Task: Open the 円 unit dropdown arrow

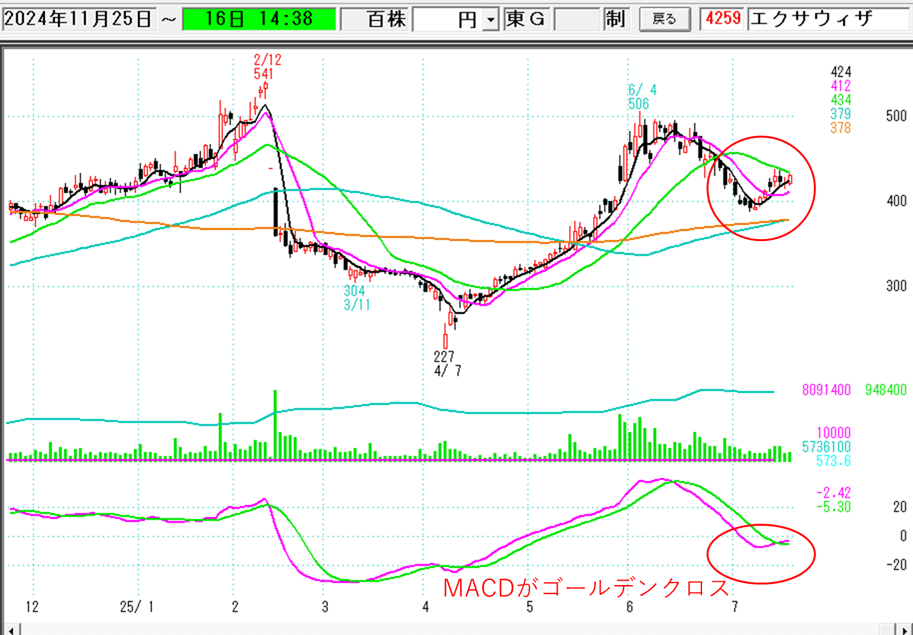Action: 491,20
